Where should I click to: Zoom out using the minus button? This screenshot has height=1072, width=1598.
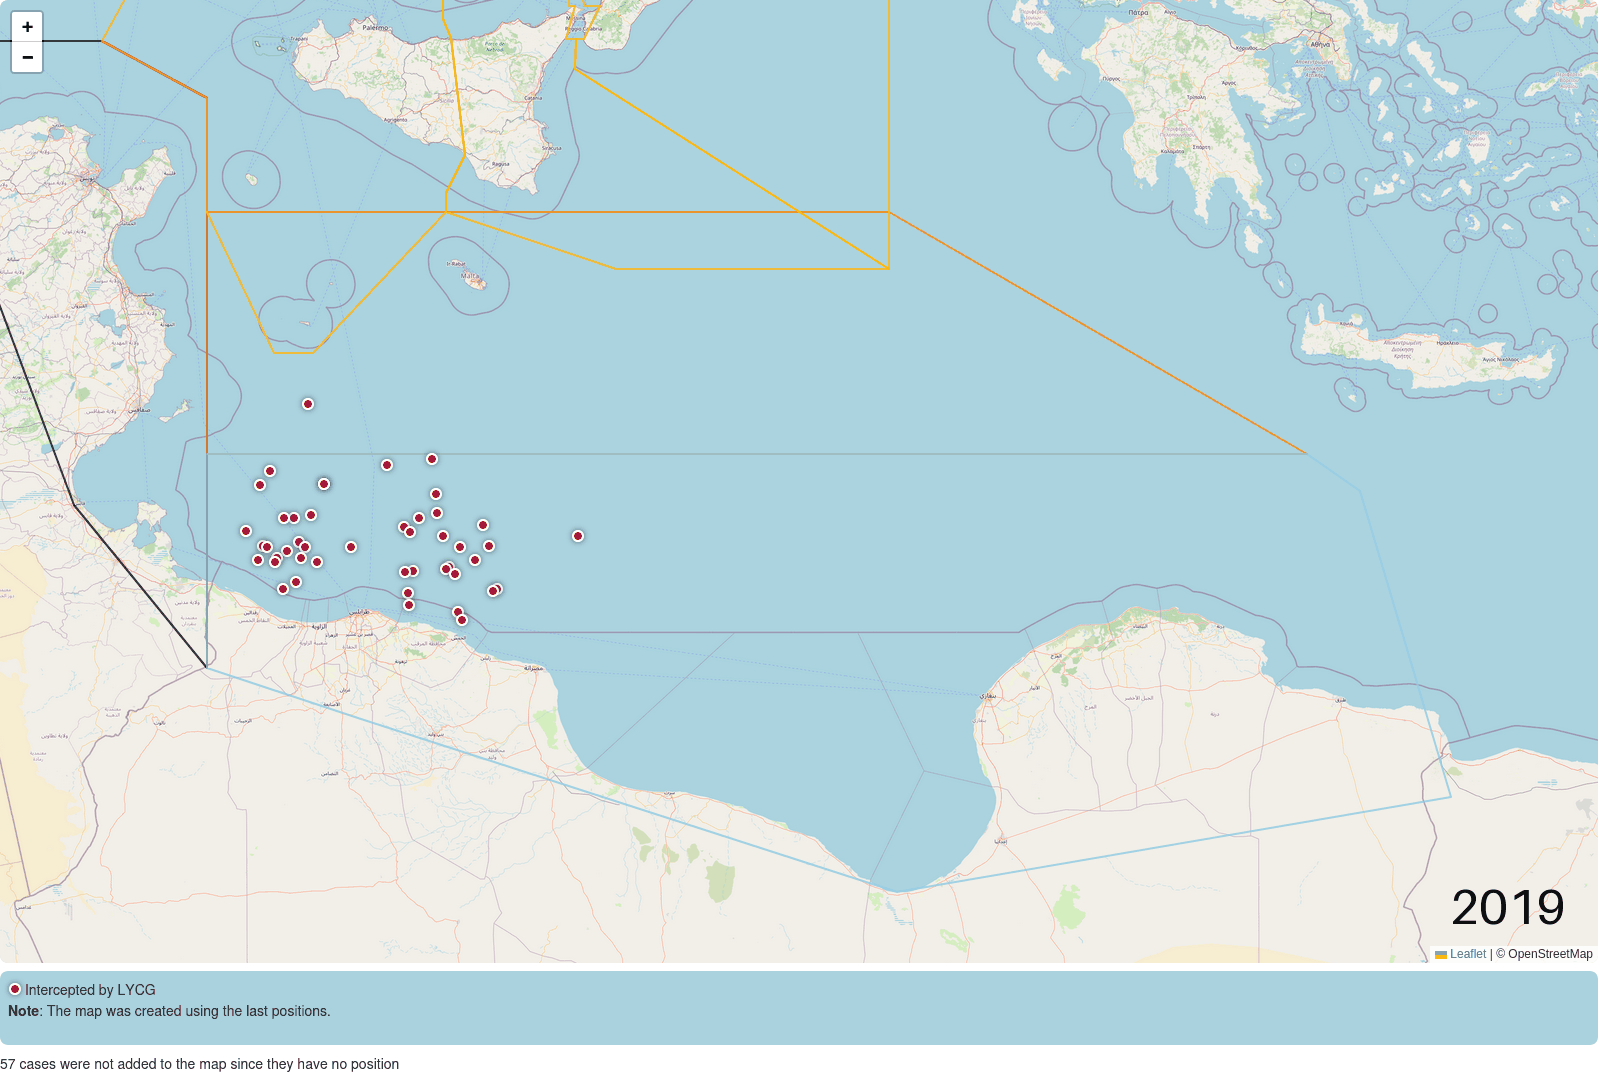click(x=27, y=57)
